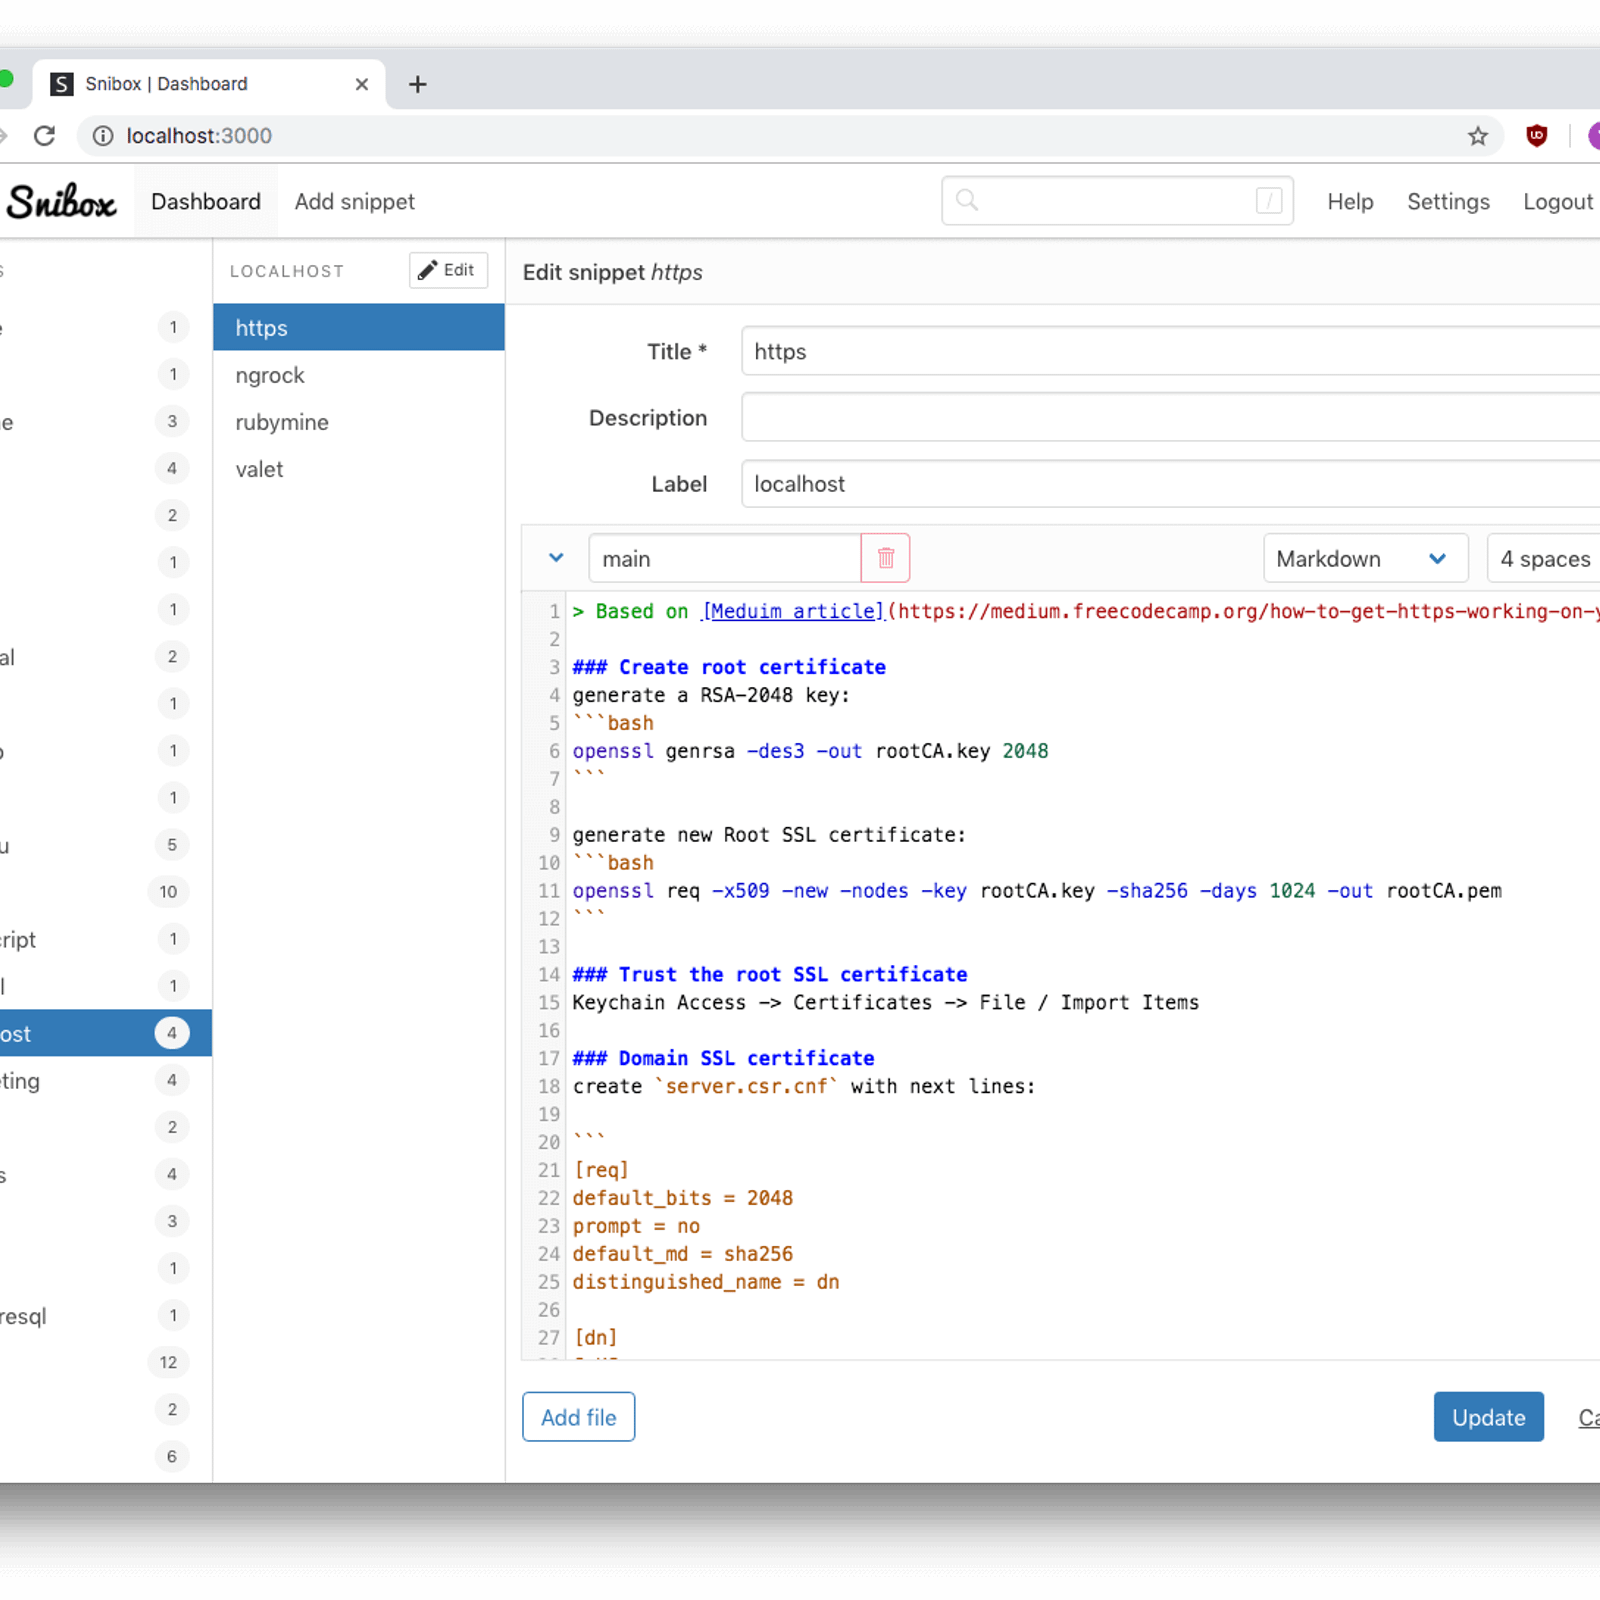This screenshot has height=1600, width=1600.
Task: Click the Edit button beside LOCALHOST
Action: click(448, 270)
